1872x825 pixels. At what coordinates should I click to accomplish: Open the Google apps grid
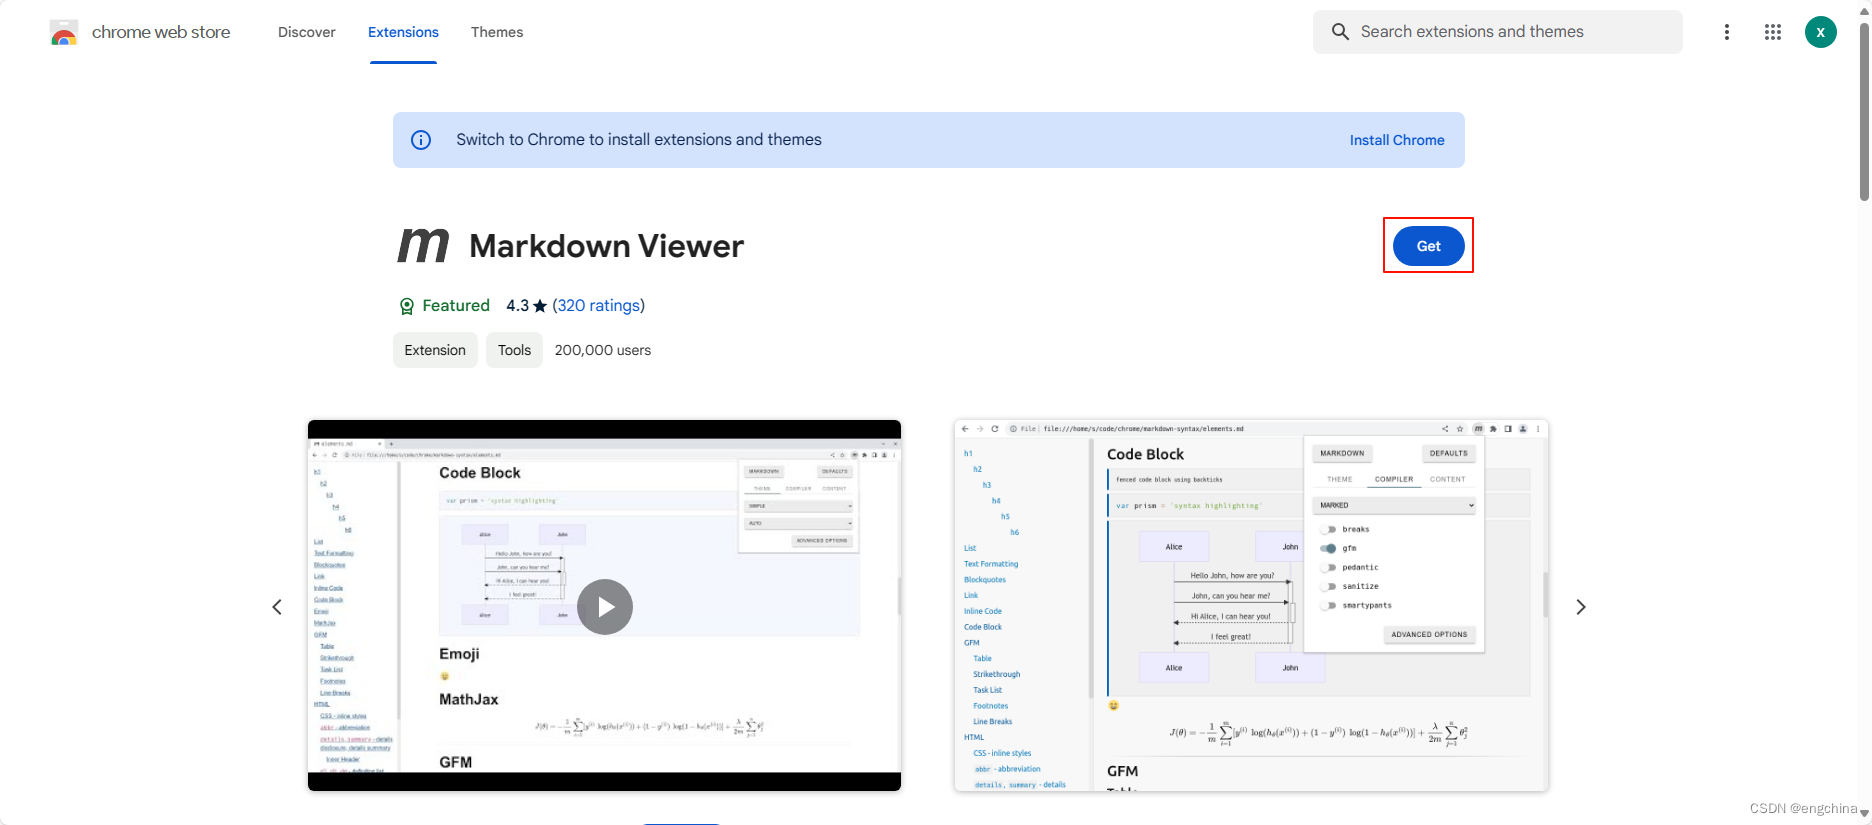click(1772, 32)
